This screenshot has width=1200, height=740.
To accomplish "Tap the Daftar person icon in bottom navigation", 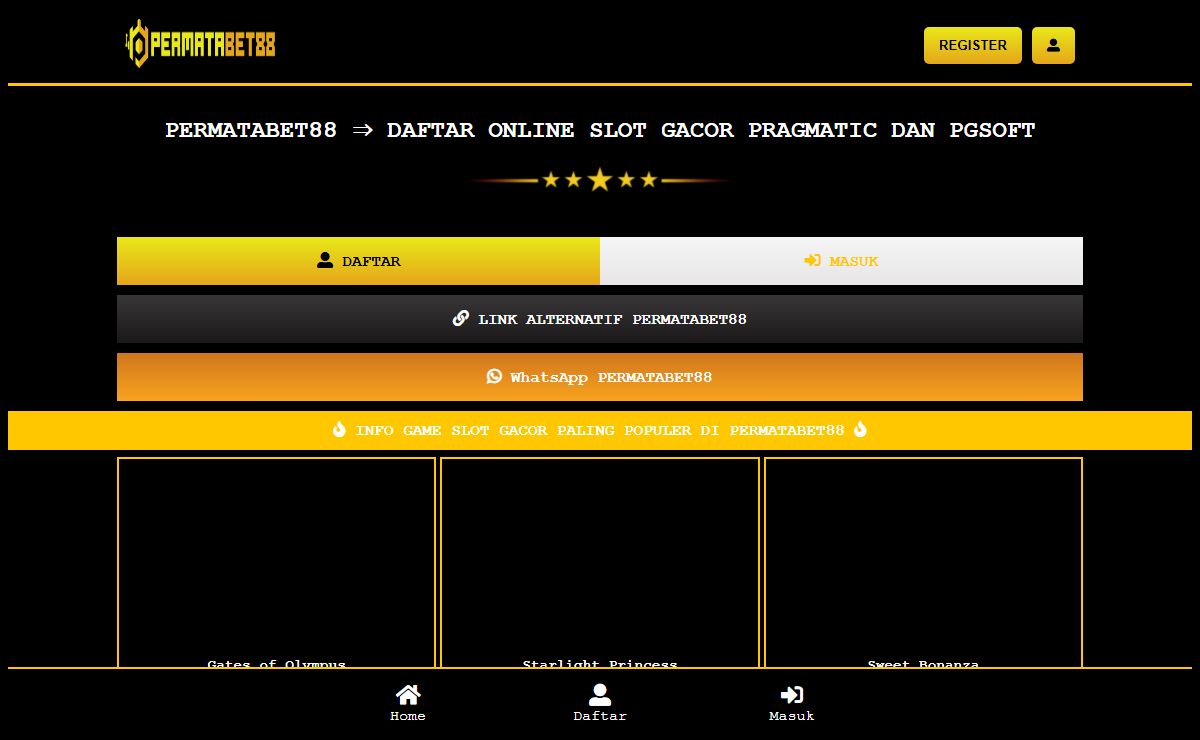I will [x=600, y=695].
